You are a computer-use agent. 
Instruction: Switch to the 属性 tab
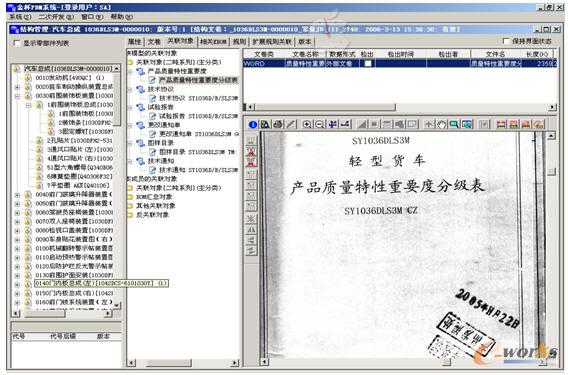tap(135, 42)
